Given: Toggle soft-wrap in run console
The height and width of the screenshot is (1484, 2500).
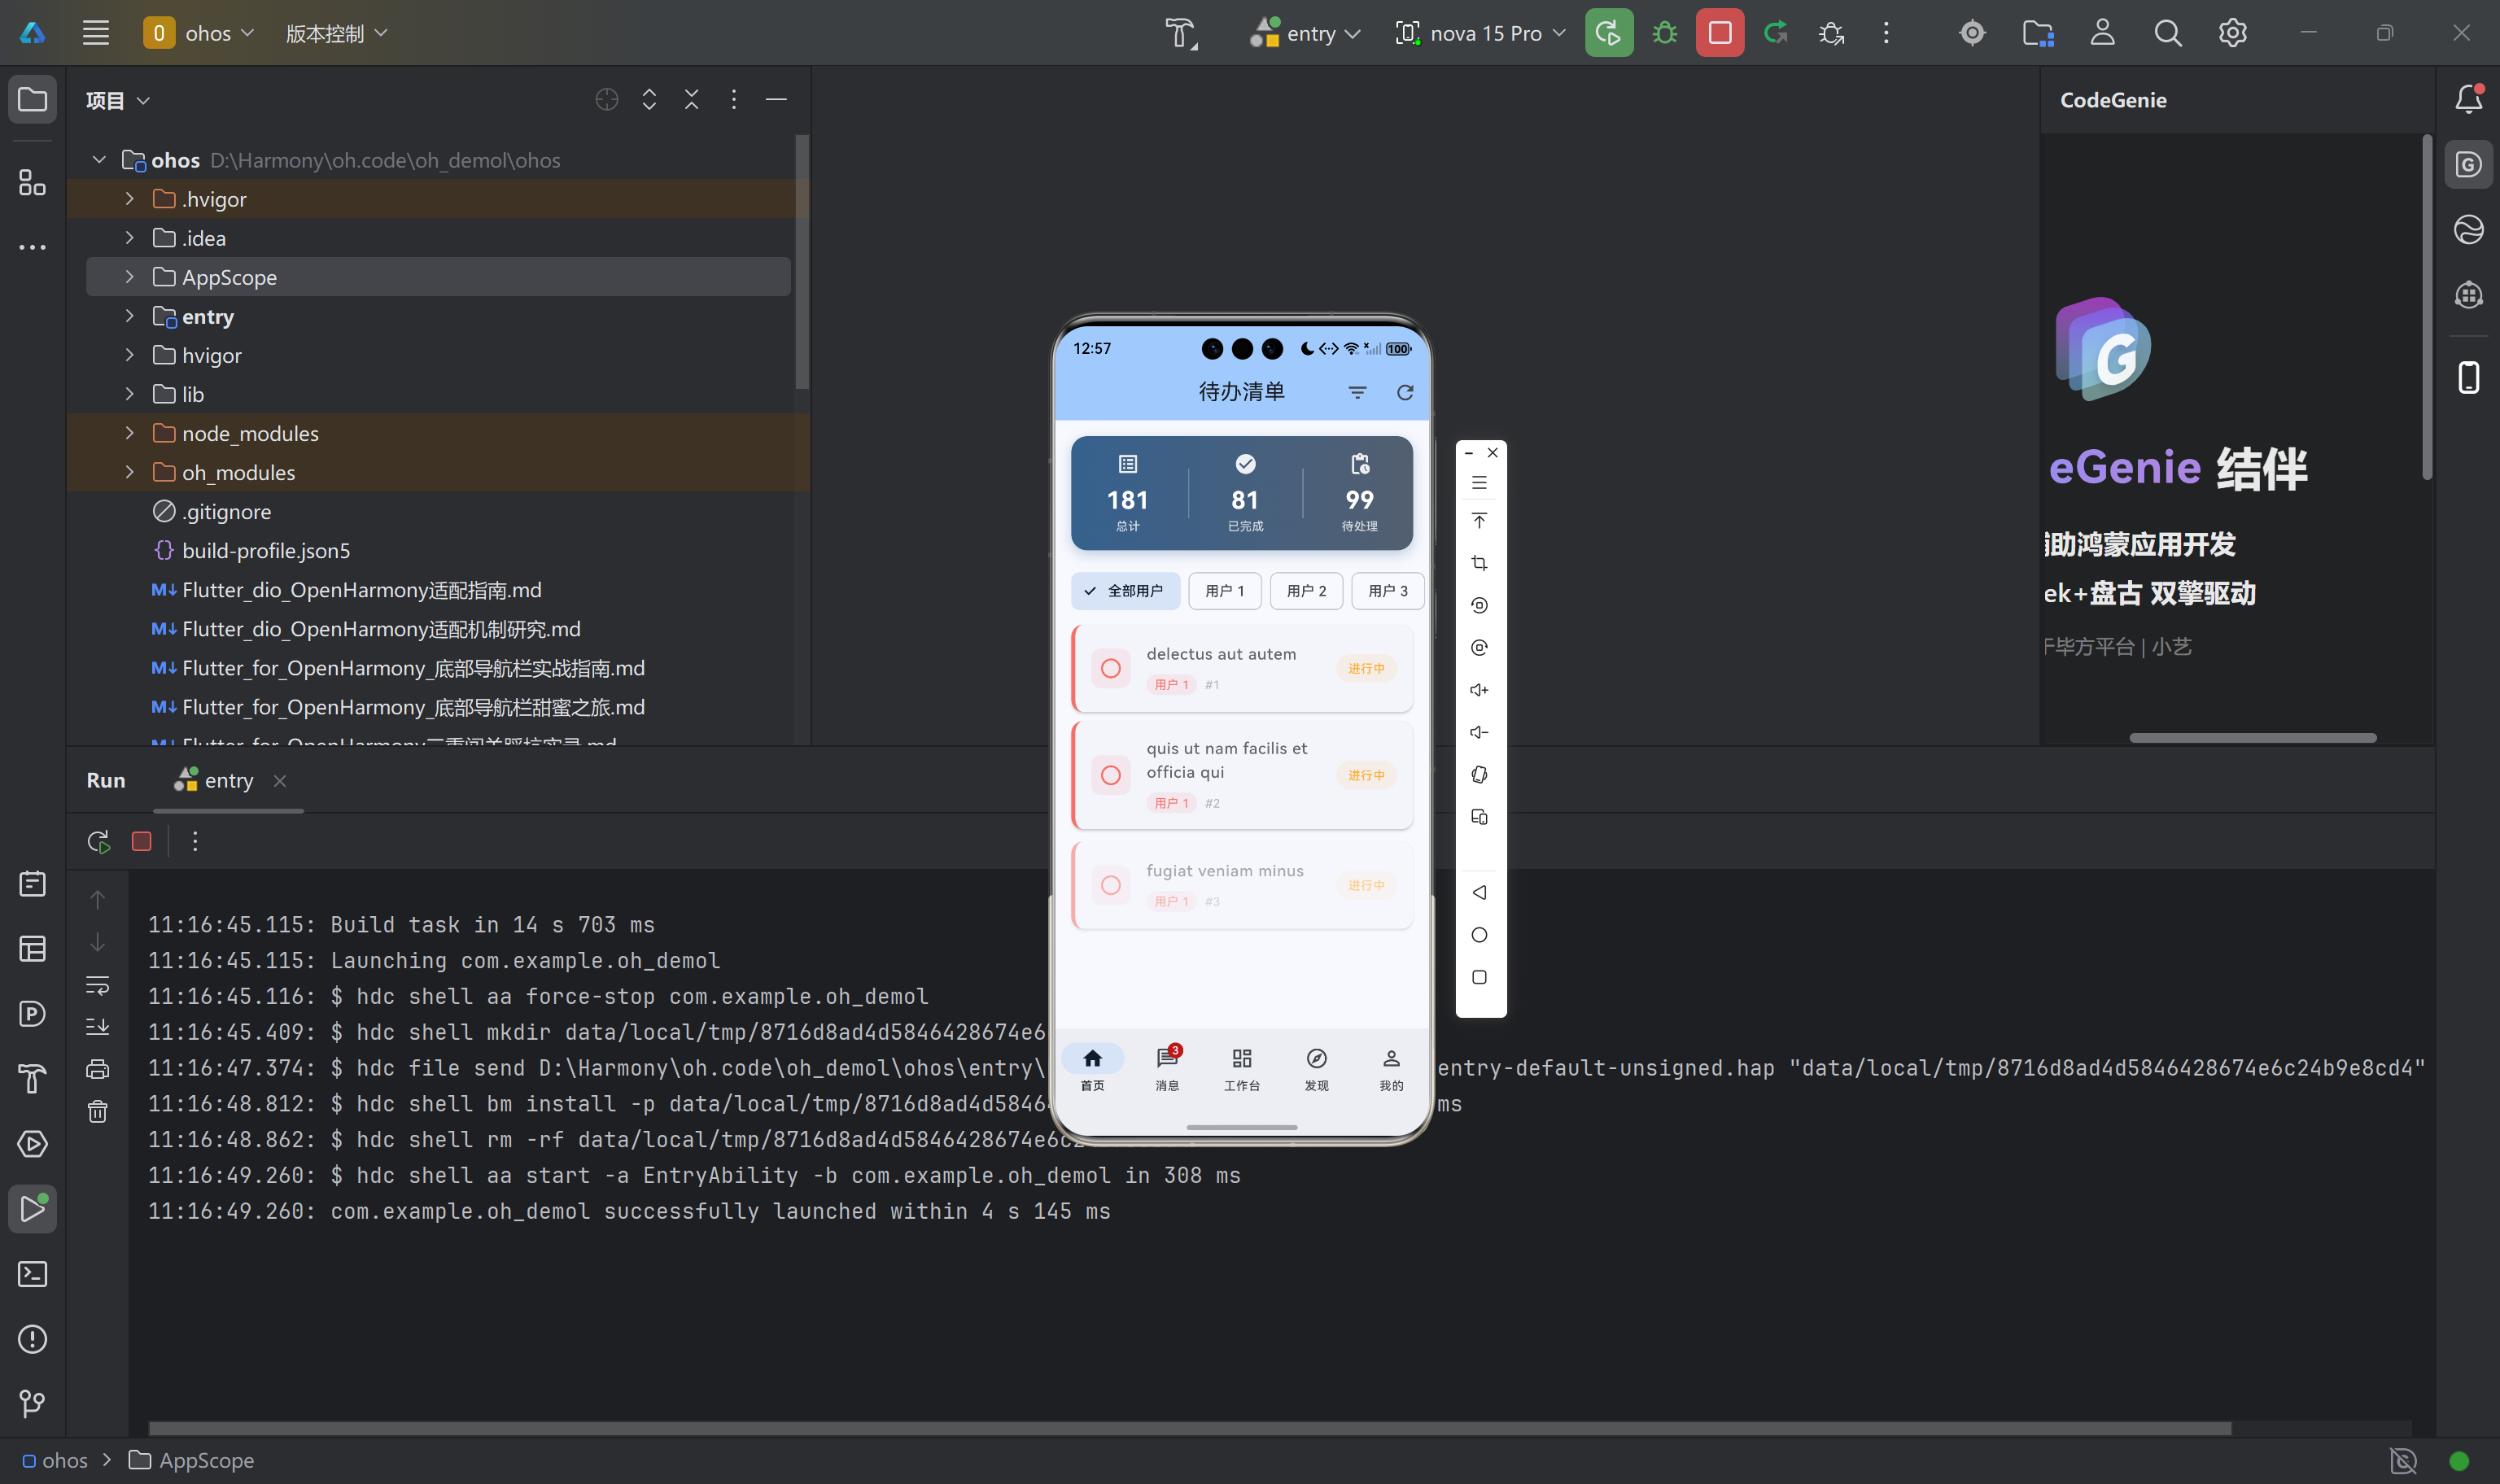Looking at the screenshot, I should 97,985.
